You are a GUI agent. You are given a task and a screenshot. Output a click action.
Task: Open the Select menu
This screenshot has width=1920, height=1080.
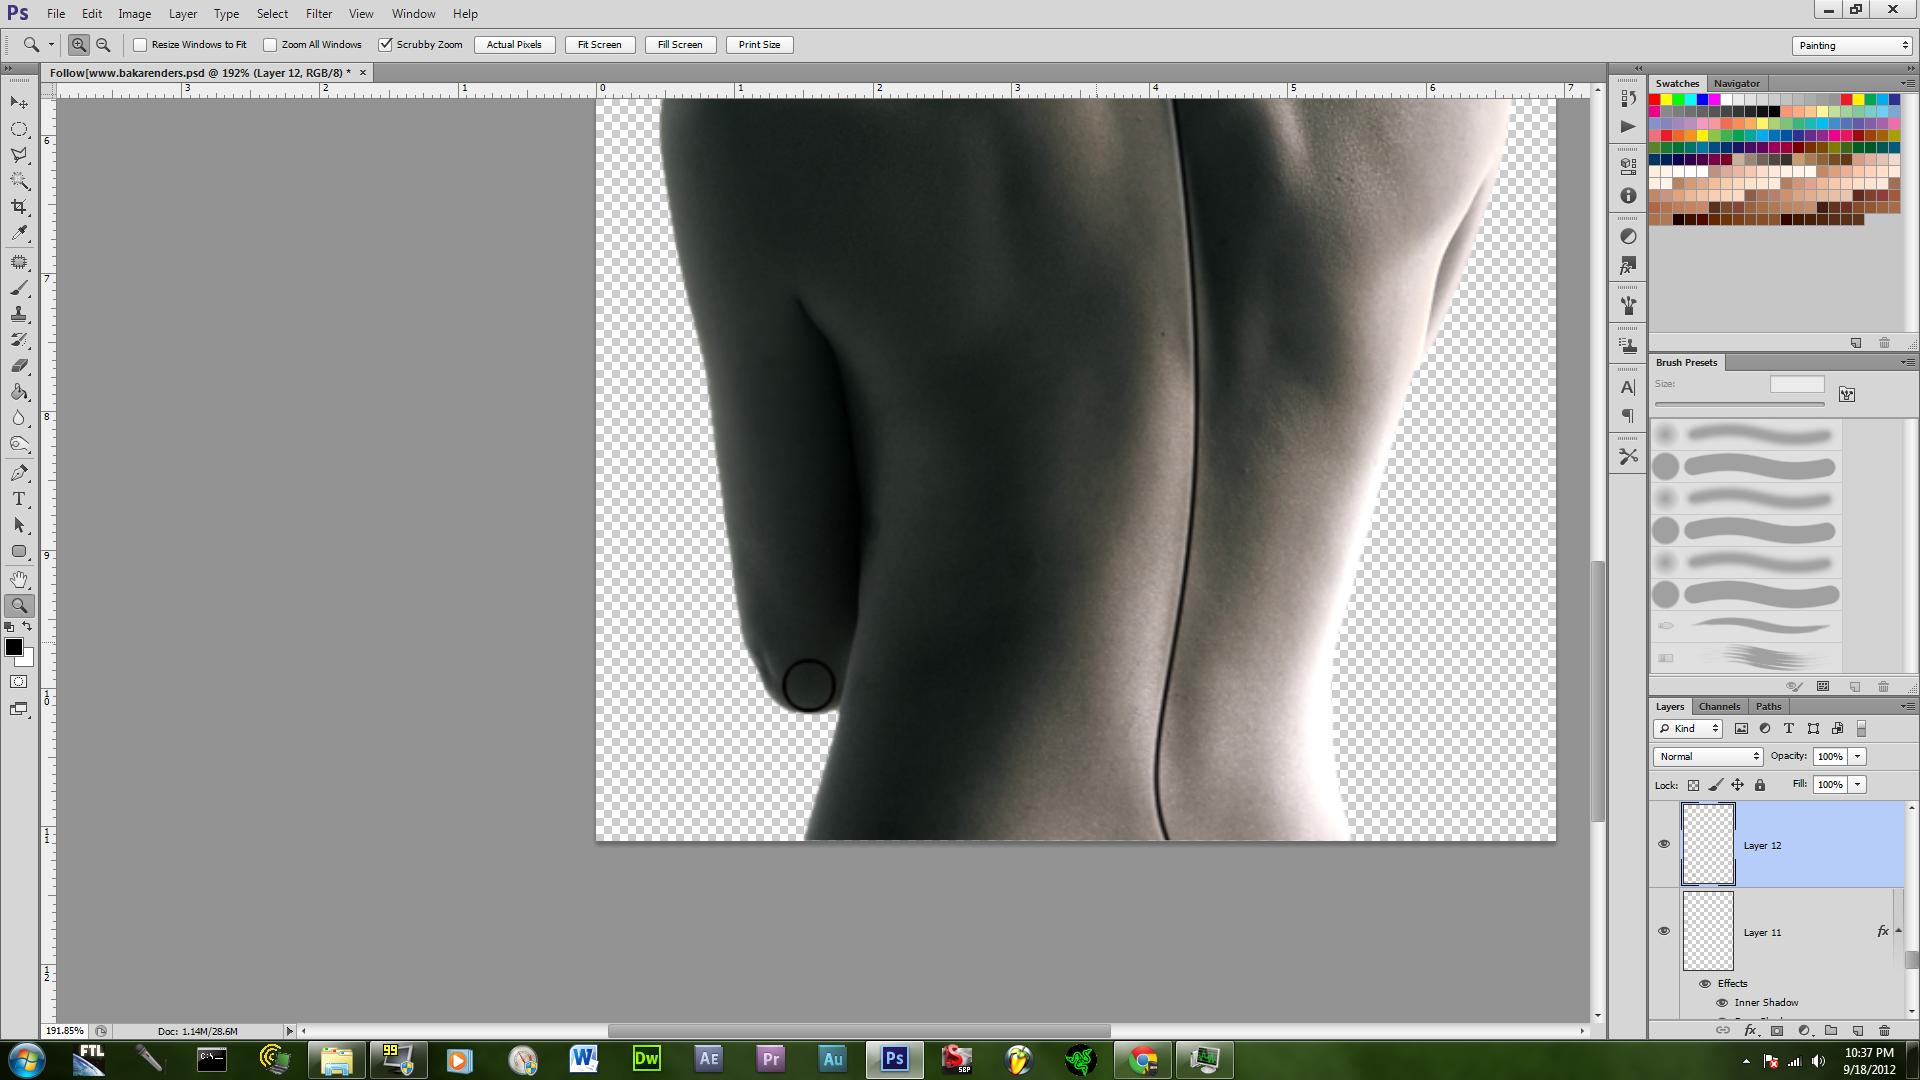pyautogui.click(x=272, y=14)
